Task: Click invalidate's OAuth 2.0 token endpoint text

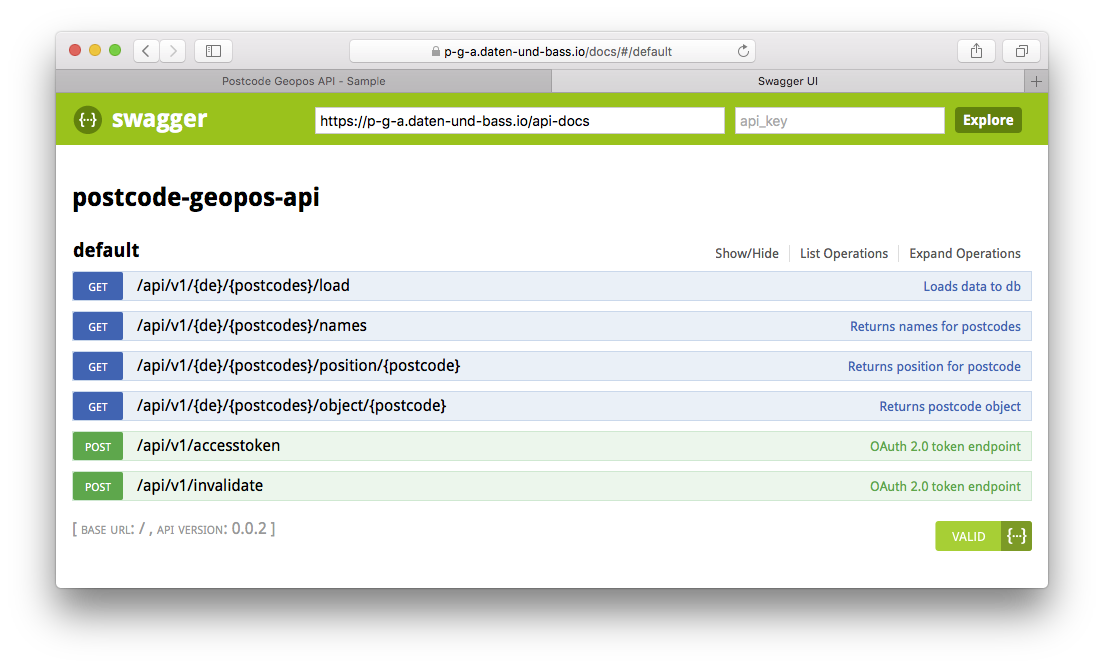Action: click(945, 486)
